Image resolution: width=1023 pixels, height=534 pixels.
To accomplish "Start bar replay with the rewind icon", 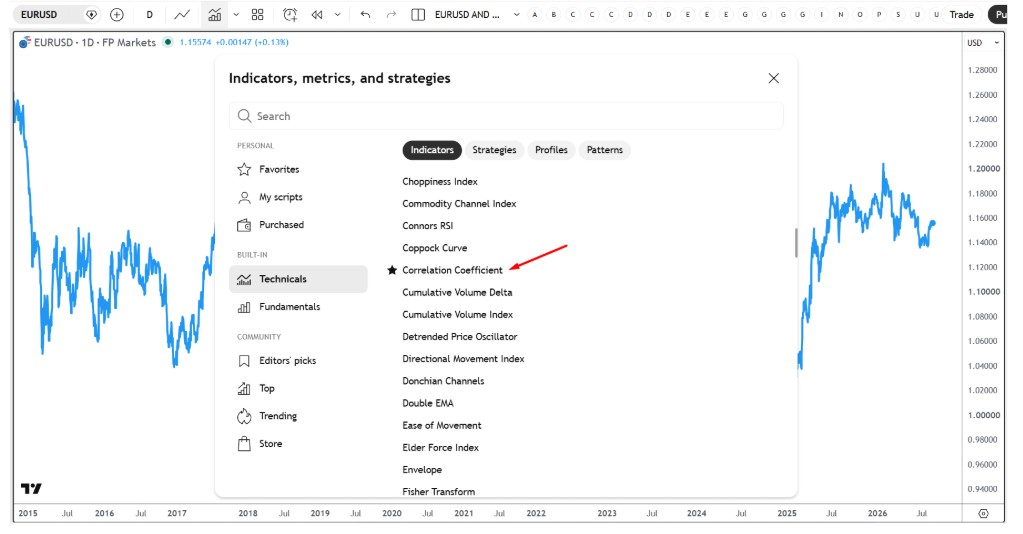I will pos(317,14).
